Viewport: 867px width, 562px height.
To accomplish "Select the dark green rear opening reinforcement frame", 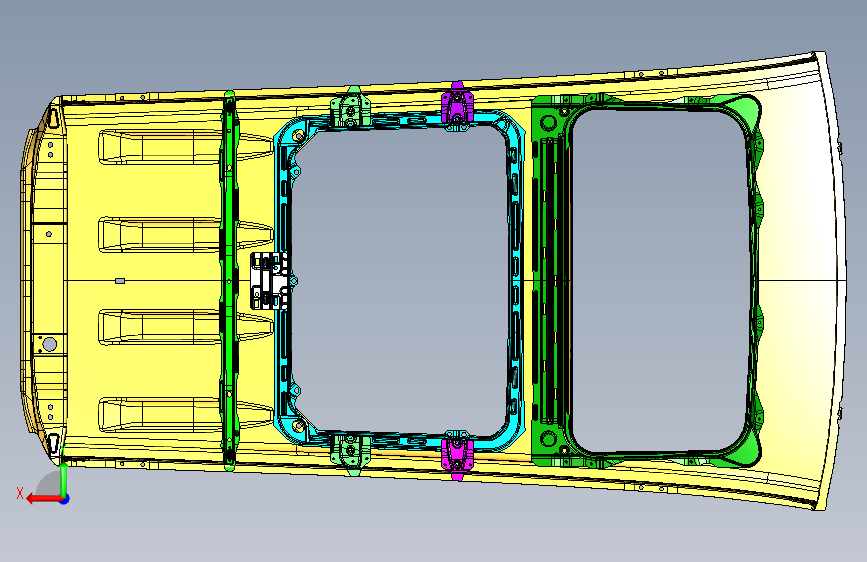I will 547,281.
